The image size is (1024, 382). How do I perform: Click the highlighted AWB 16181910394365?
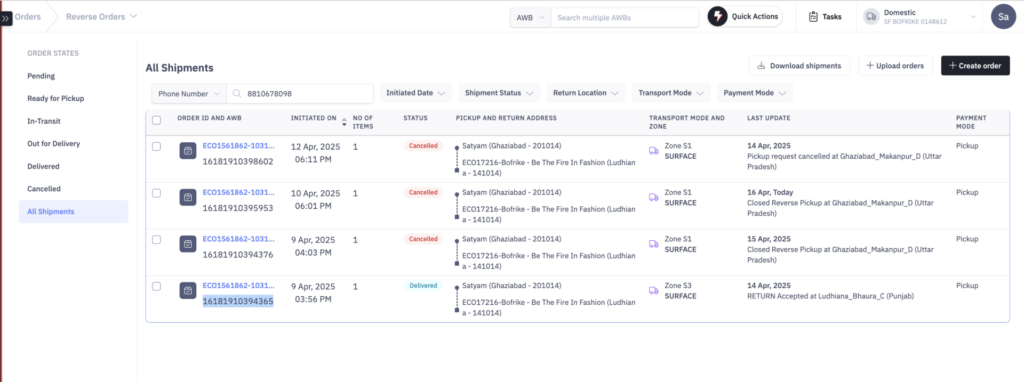pyautogui.click(x=238, y=301)
